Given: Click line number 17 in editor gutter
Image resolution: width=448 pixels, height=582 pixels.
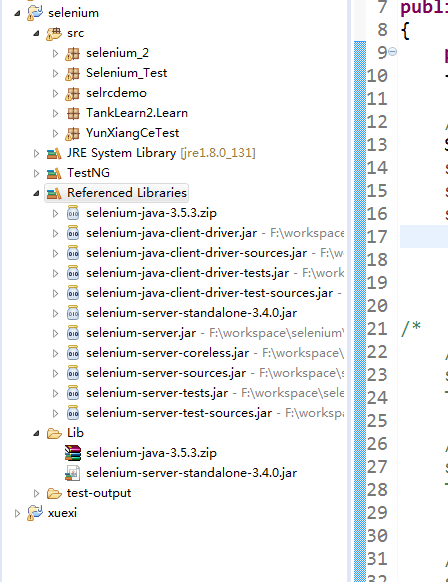Looking at the screenshot, I should coord(377,237).
